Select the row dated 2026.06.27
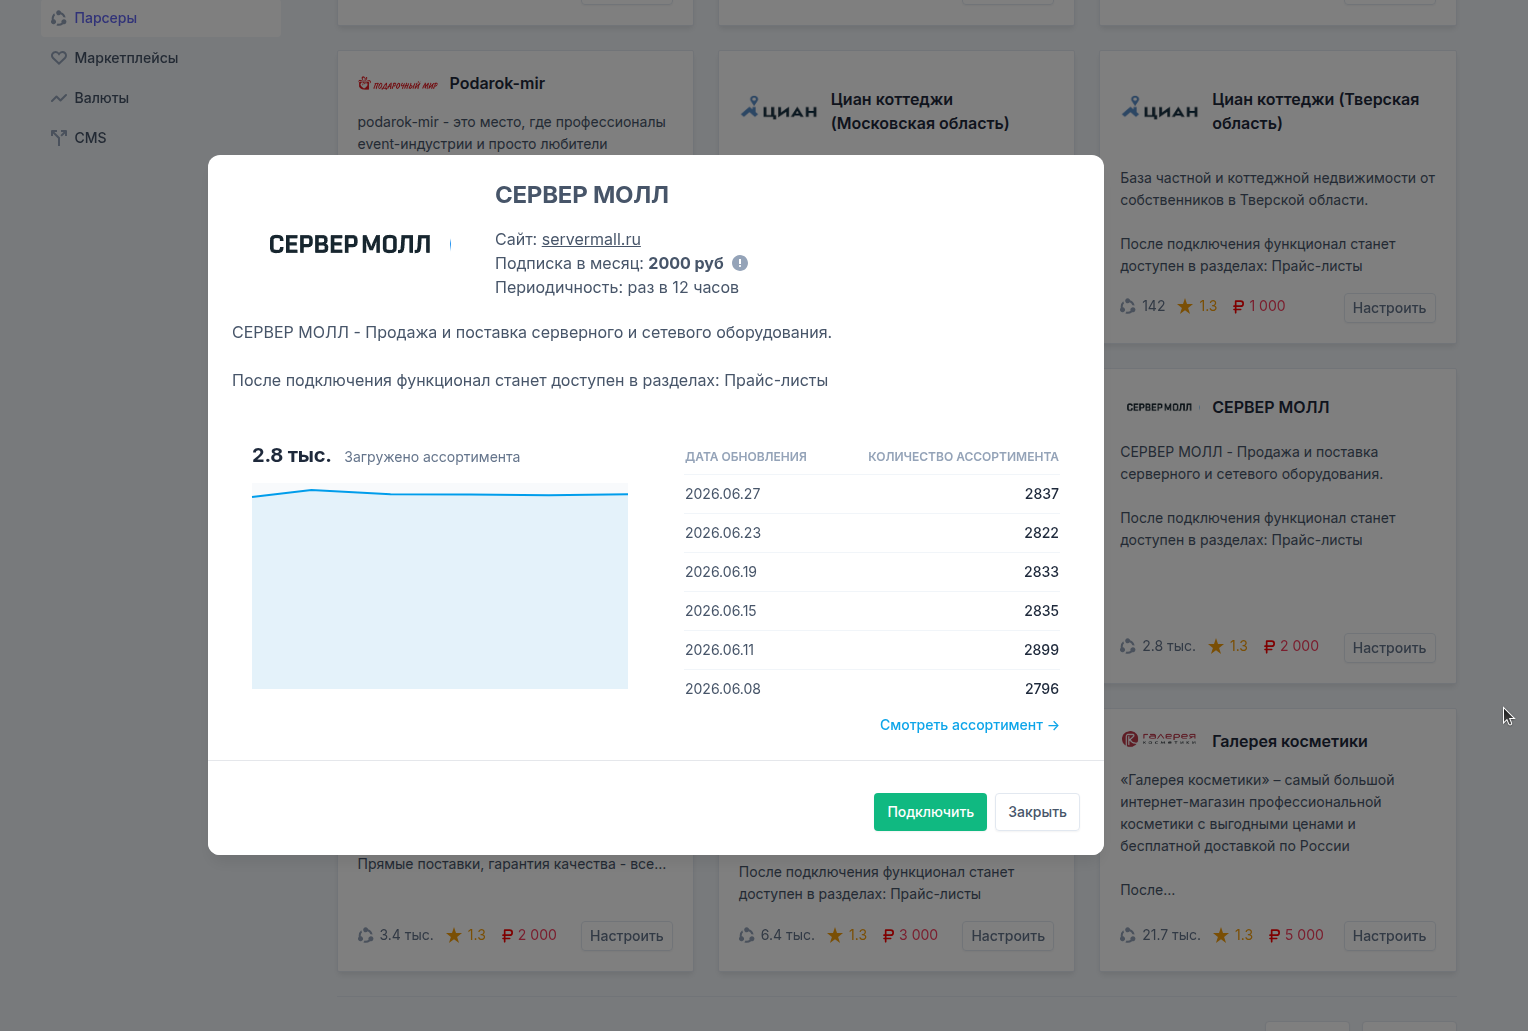This screenshot has height=1031, width=1528. [x=872, y=494]
